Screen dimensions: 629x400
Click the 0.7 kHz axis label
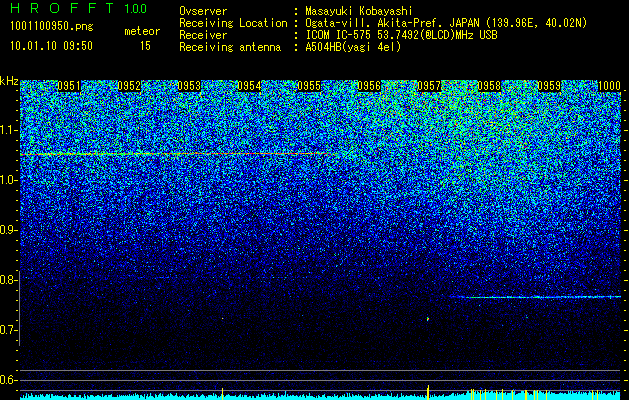click(9, 330)
